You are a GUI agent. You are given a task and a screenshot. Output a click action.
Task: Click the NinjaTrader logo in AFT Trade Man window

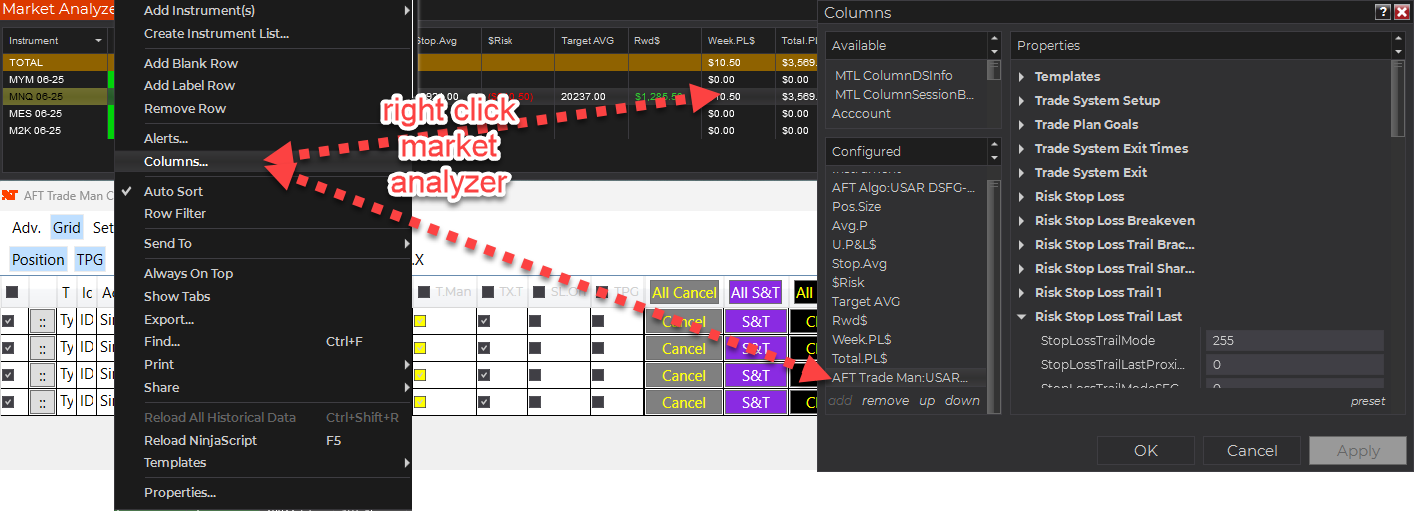point(9,195)
